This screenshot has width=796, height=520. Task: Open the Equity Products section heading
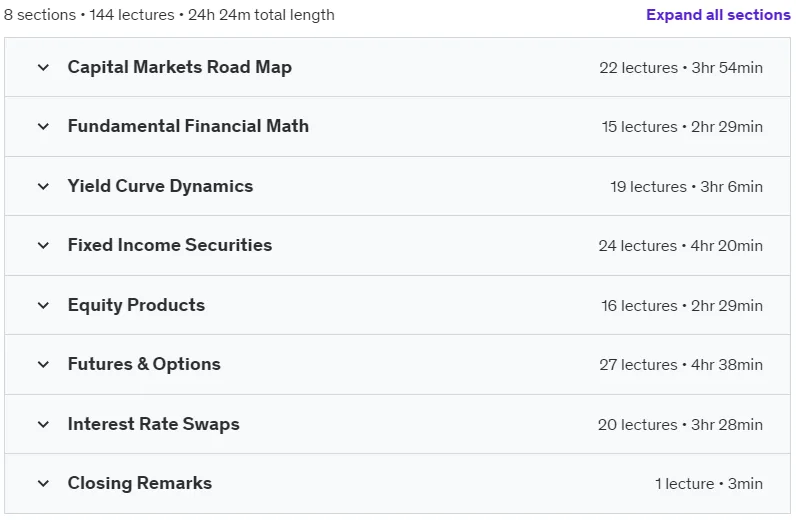tap(137, 305)
